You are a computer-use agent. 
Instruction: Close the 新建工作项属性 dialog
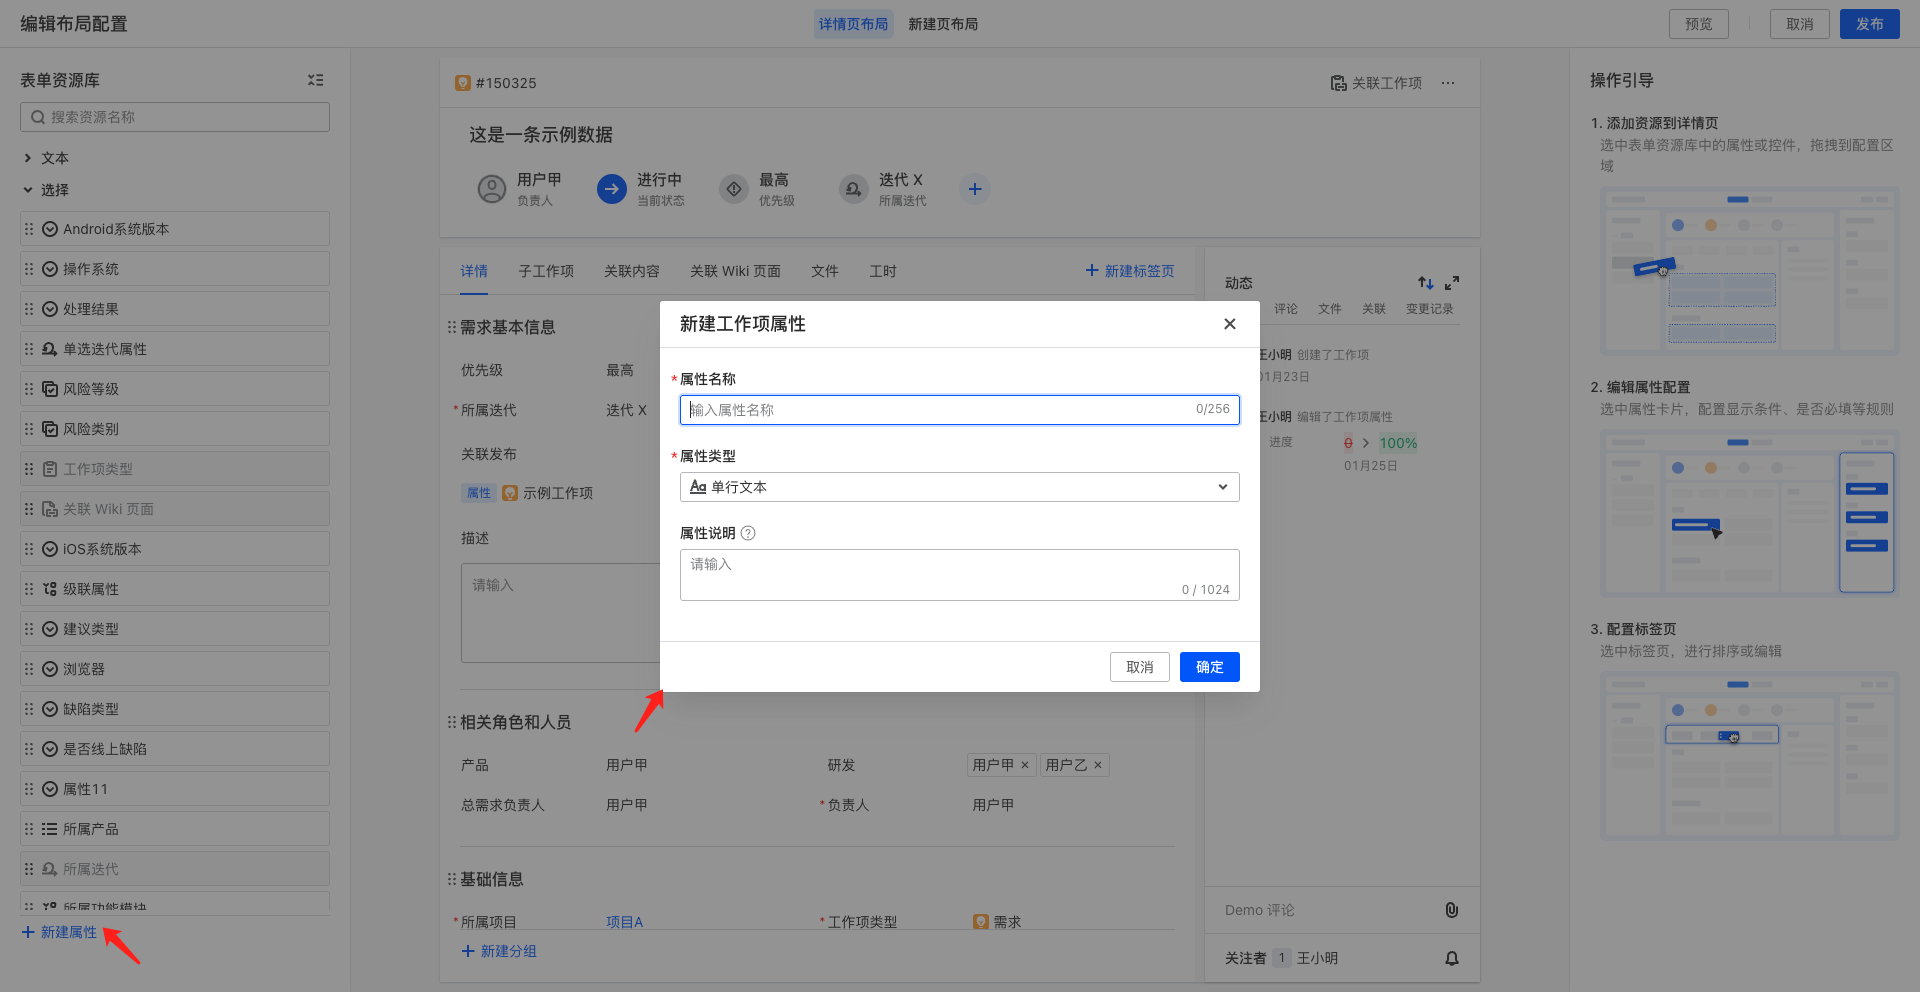[x=1230, y=324]
